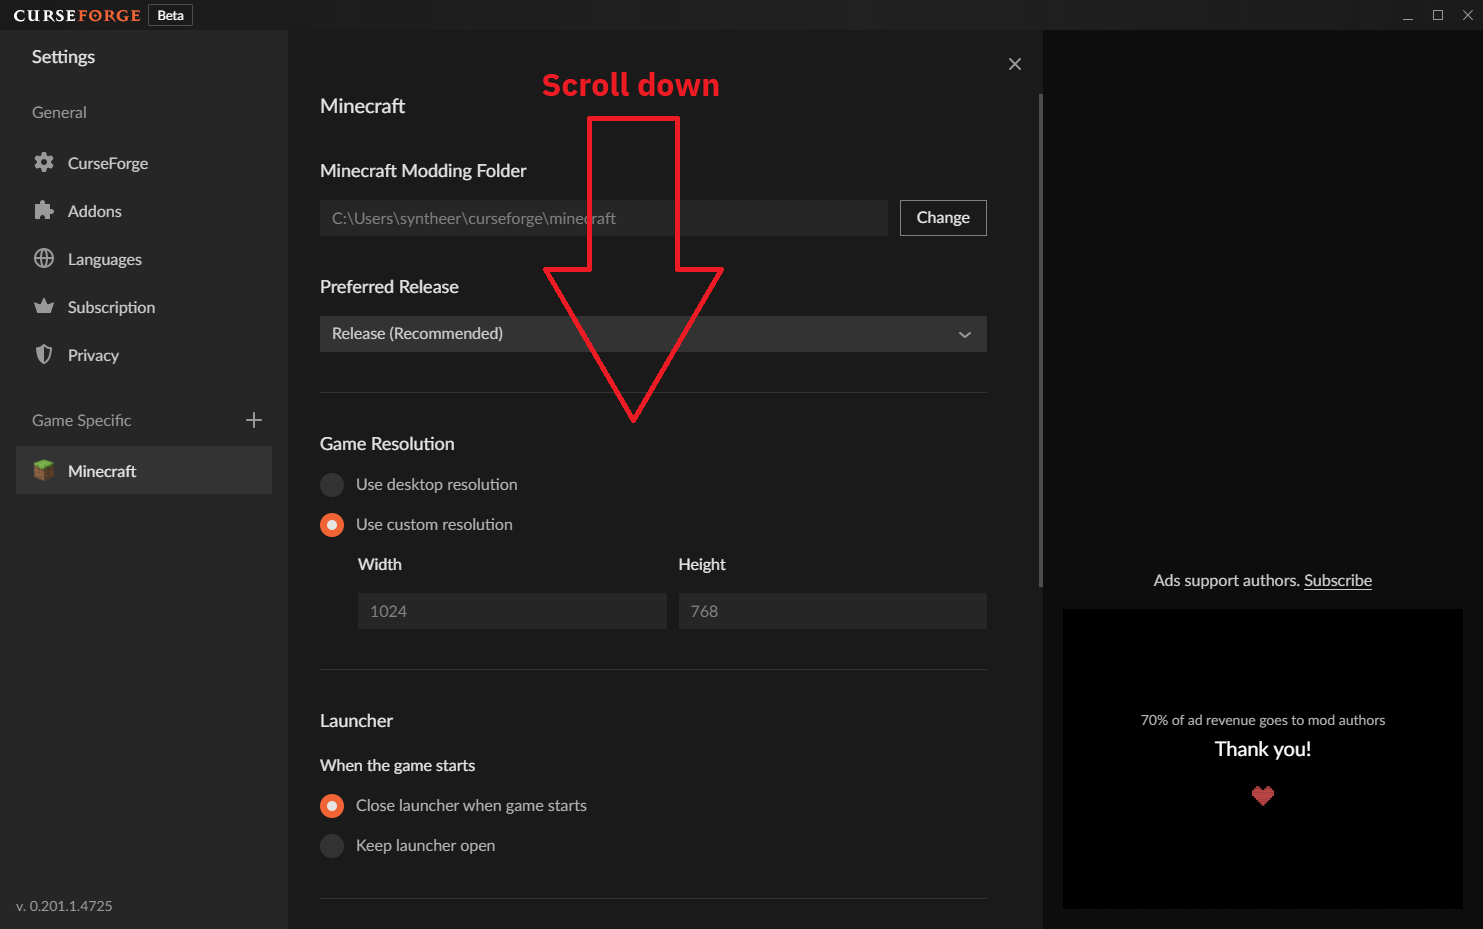1483x929 pixels.
Task: Enable Use desktop resolution
Action: 331,484
